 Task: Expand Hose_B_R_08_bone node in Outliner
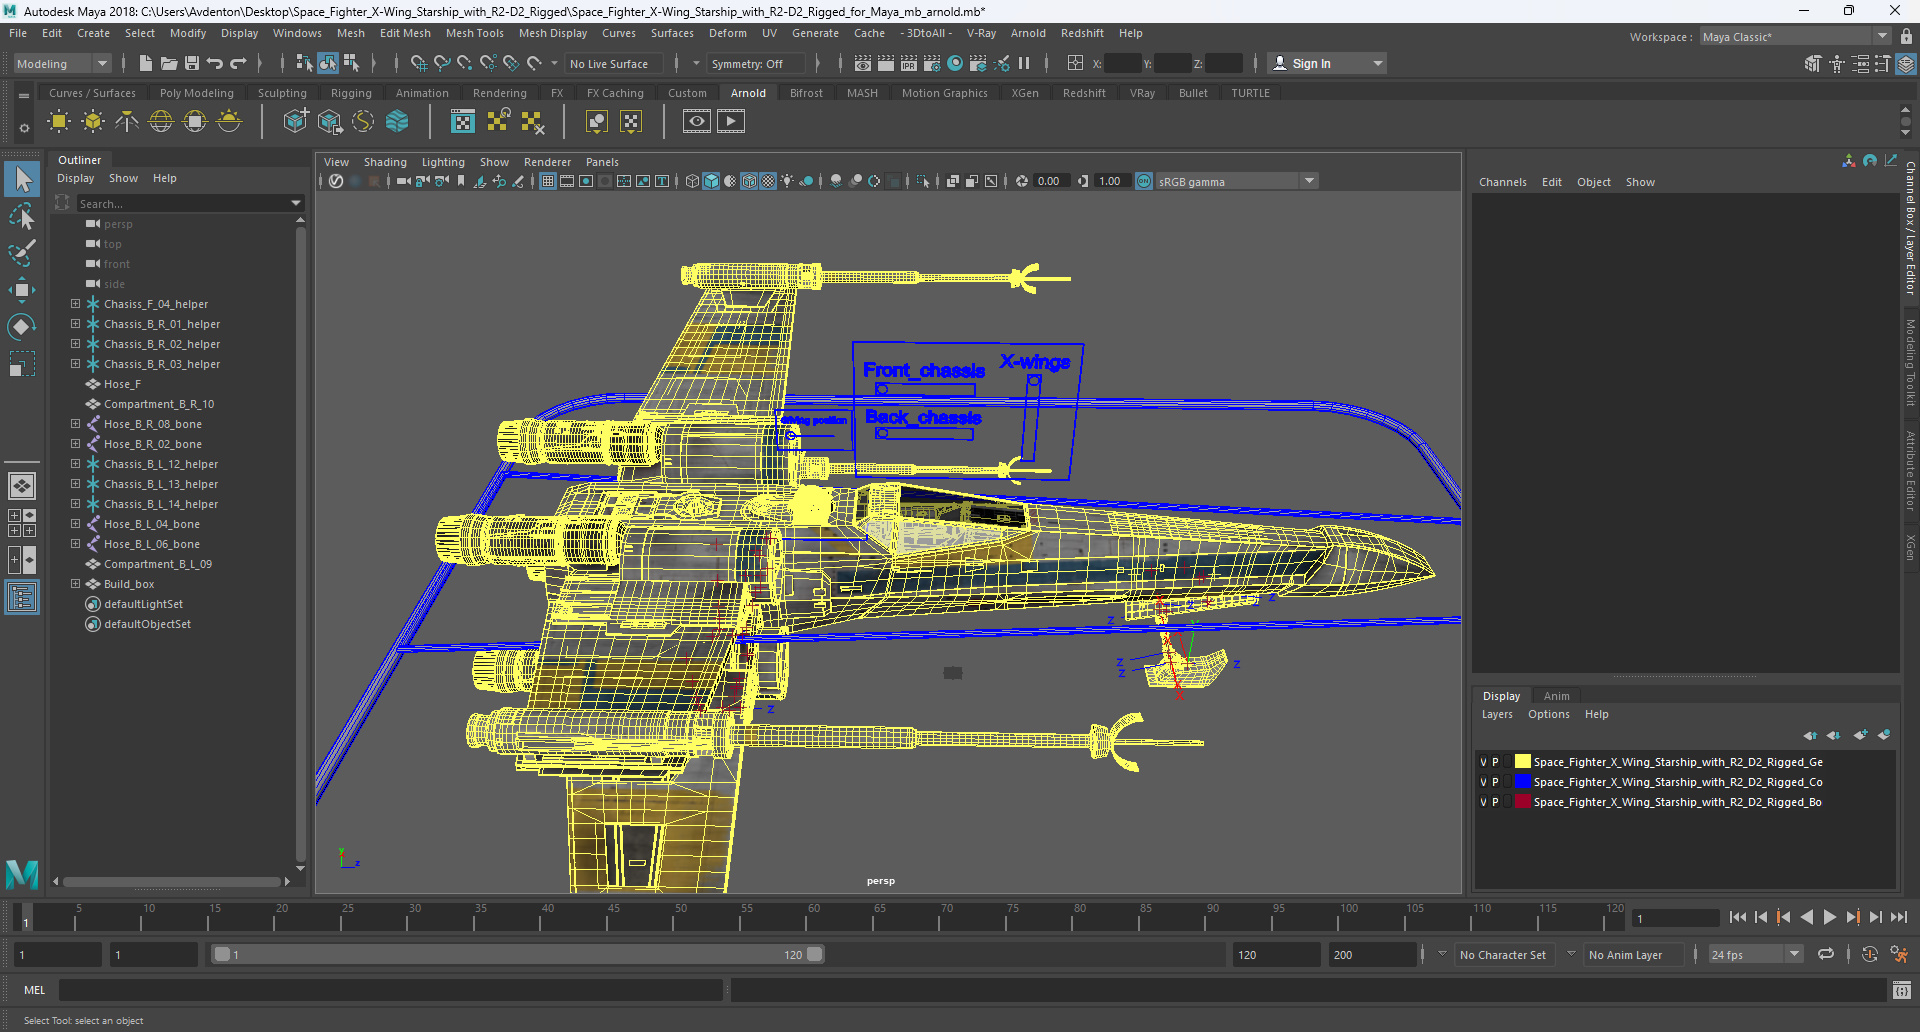pos(75,423)
